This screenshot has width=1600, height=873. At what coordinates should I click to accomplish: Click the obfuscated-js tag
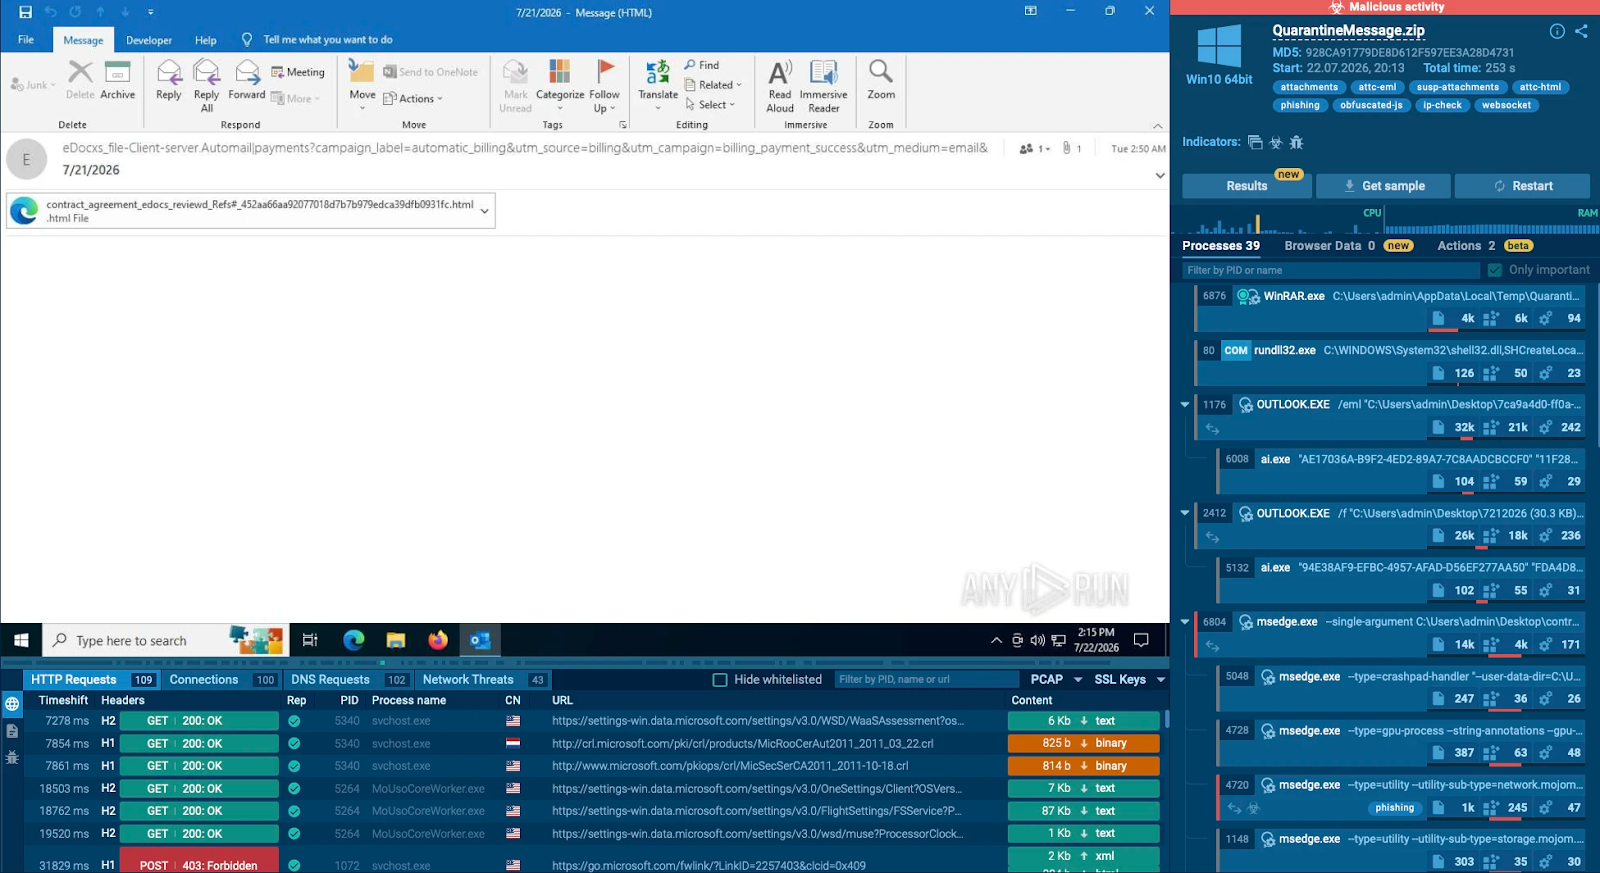coord(1371,105)
